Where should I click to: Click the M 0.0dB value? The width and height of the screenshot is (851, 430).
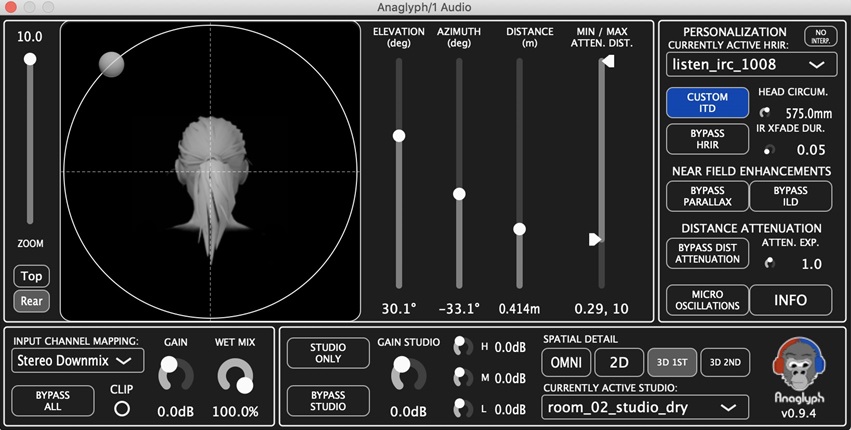(x=510, y=378)
